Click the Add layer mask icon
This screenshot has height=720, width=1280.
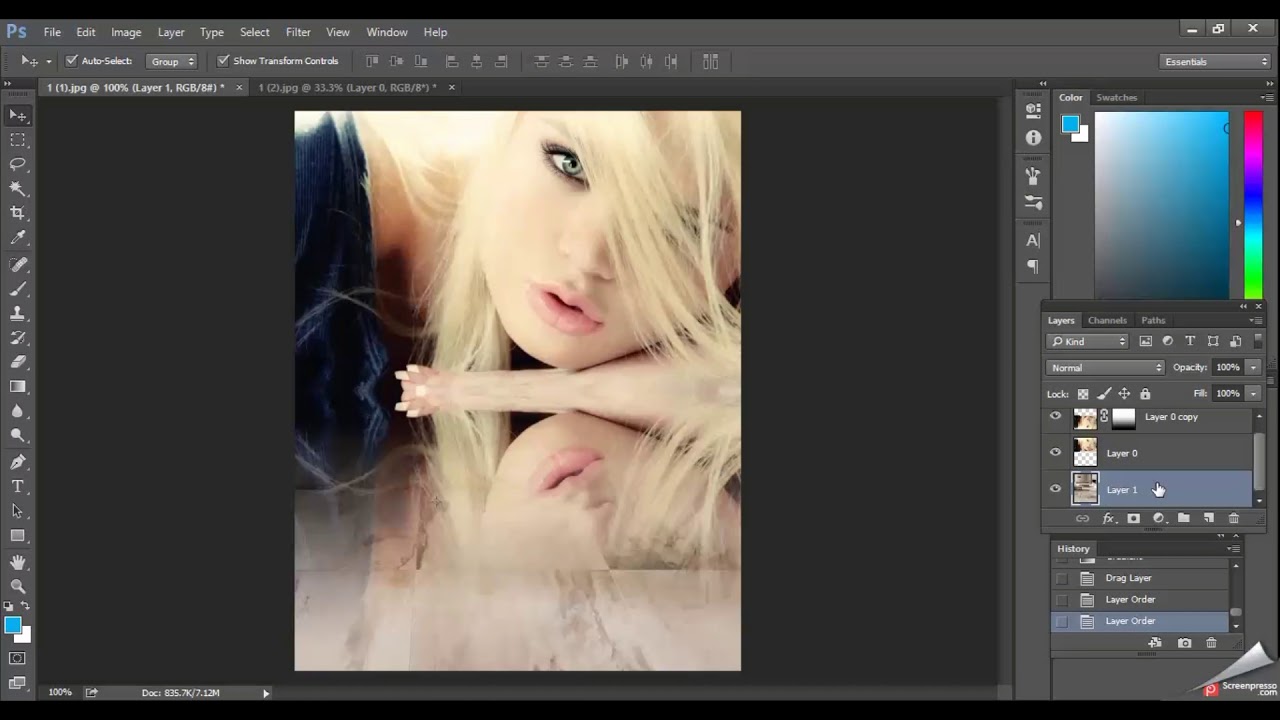1133,518
